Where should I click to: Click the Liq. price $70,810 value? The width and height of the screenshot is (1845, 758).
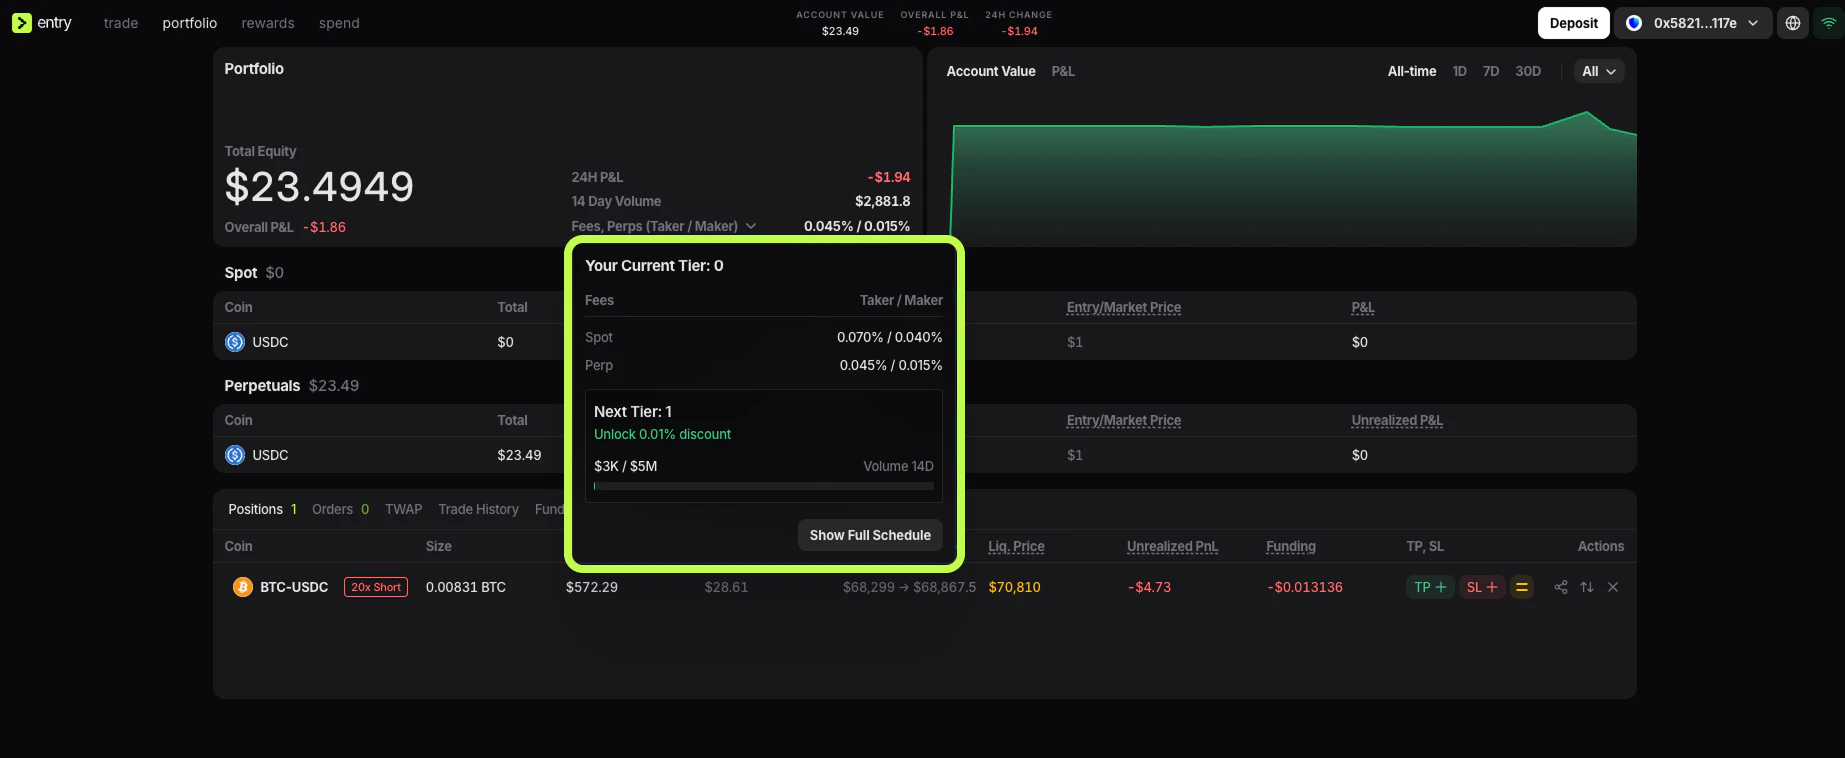coord(1014,587)
